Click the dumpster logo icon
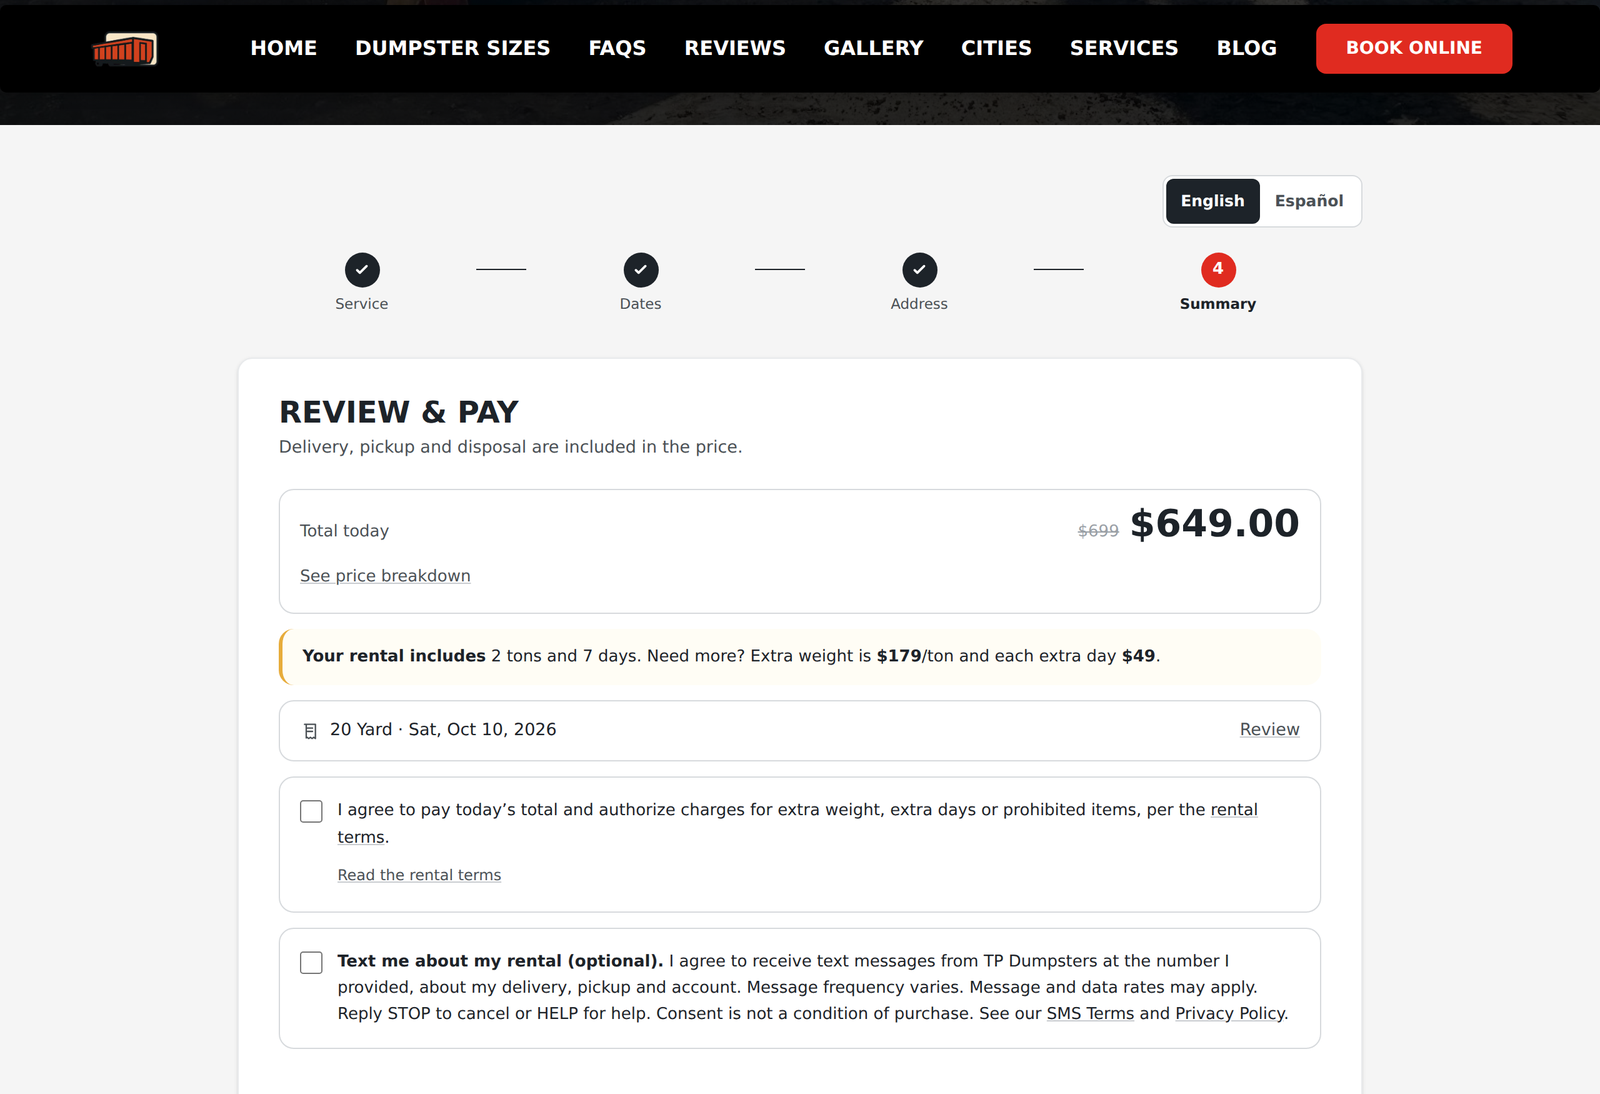The height and width of the screenshot is (1094, 1600). [x=125, y=49]
